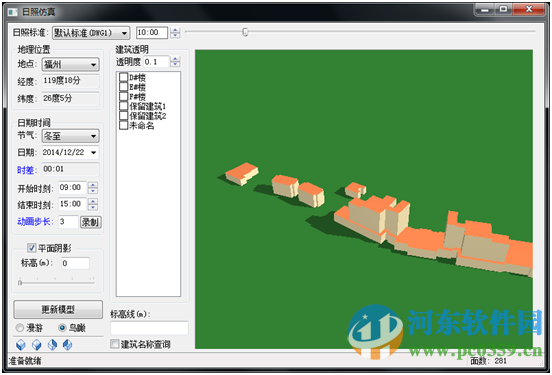
Task: Toggle the 平面阴影 checkbox
Action: 32,248
